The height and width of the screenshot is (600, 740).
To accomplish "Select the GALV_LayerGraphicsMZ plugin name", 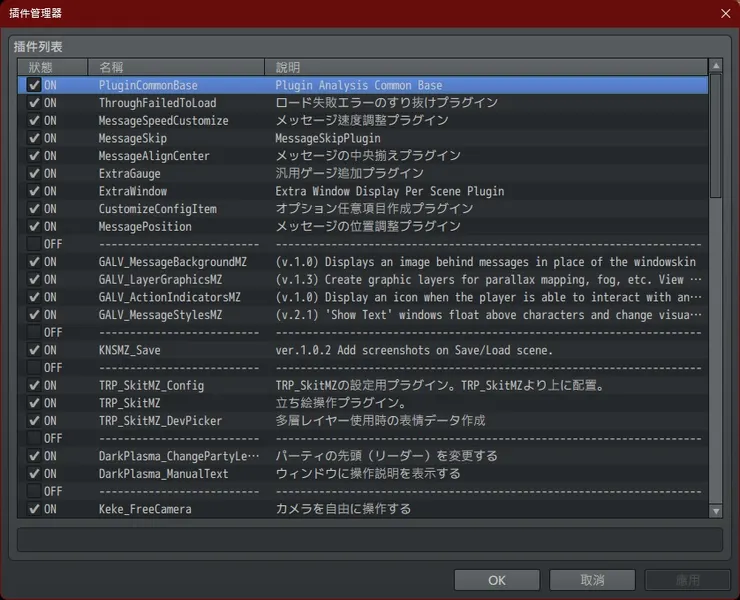I will coord(160,279).
